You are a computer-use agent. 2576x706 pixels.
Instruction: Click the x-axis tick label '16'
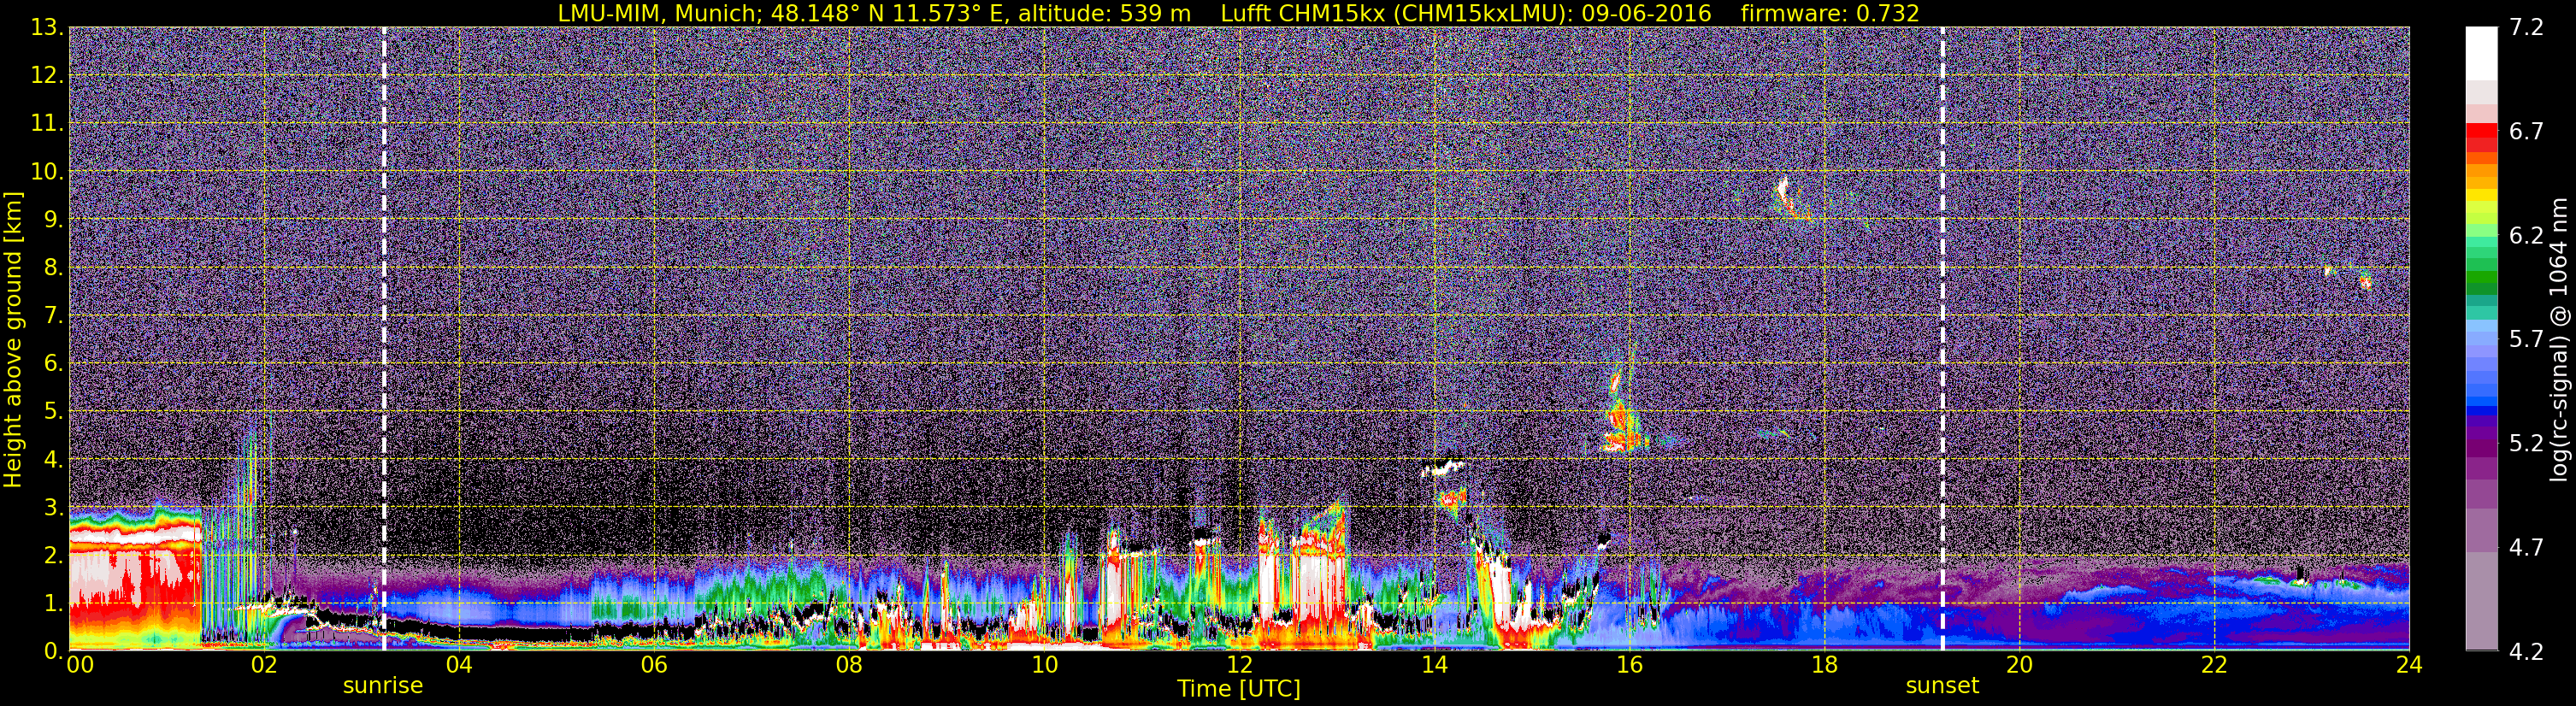tap(1629, 665)
